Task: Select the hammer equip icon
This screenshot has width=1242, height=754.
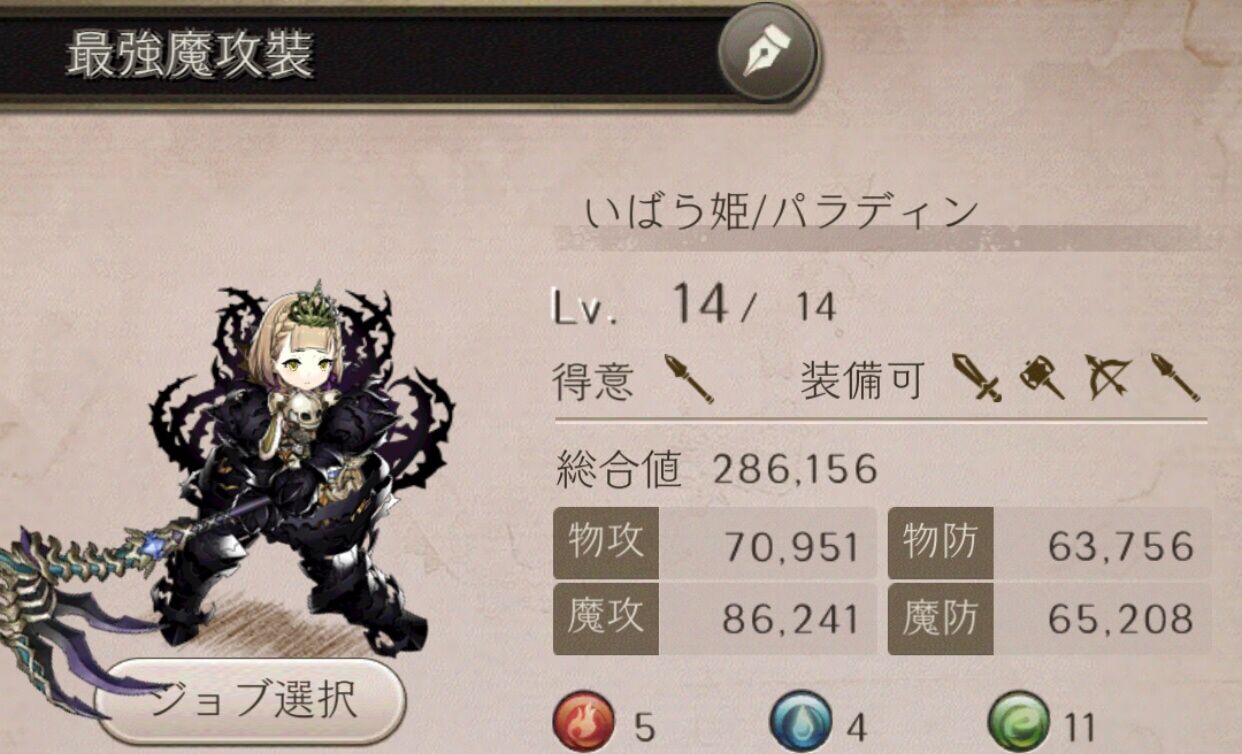Action: click(x=1042, y=379)
